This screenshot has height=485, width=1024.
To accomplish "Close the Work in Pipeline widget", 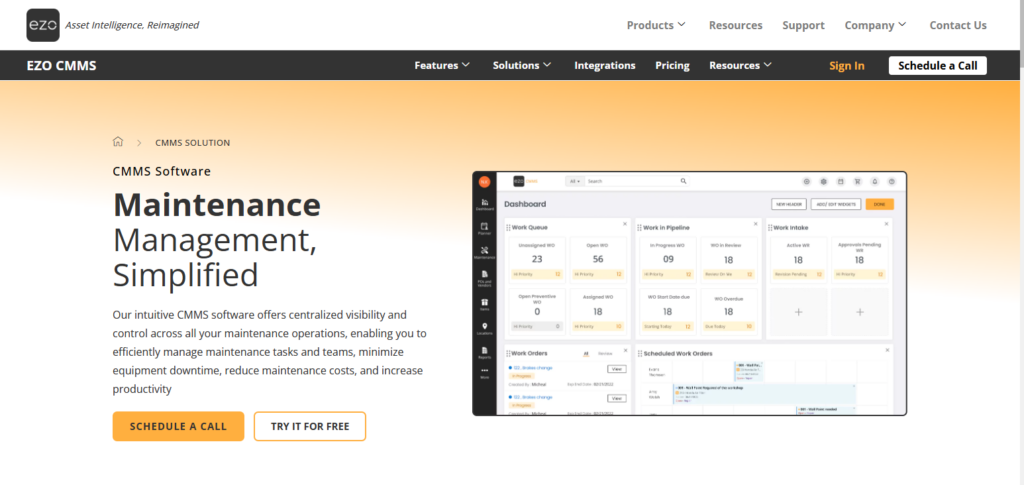I will pos(756,224).
